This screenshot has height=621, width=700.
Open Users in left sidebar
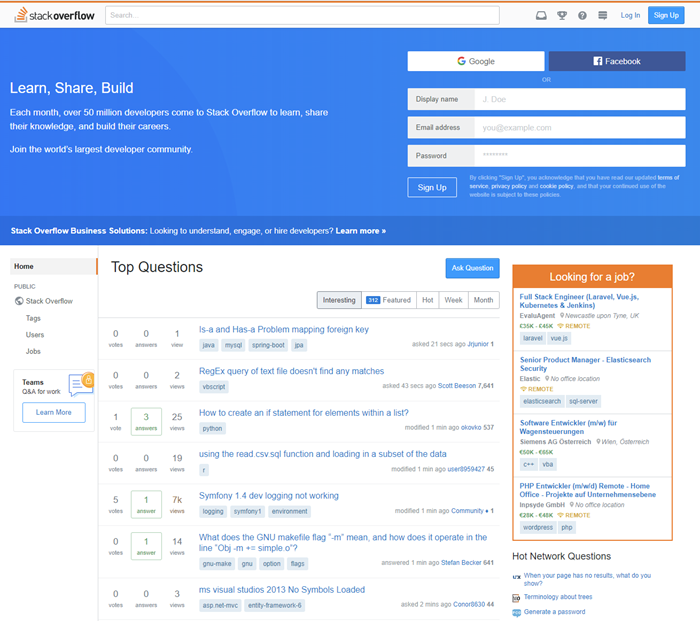click(35, 335)
